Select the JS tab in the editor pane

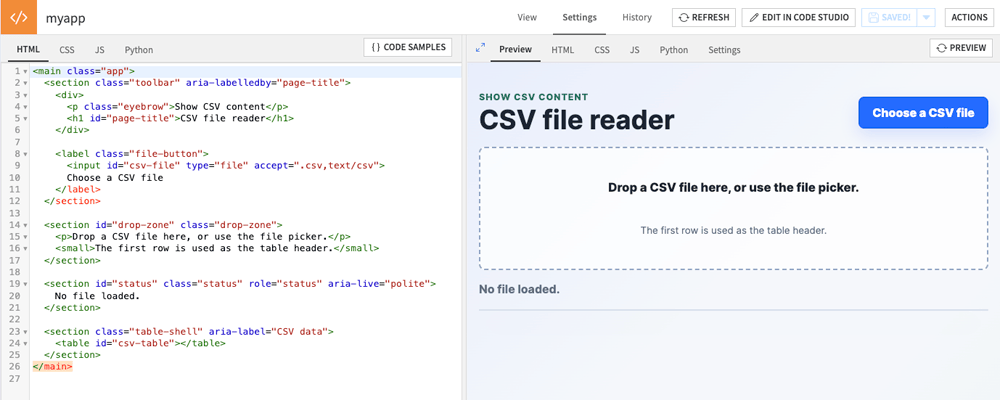click(99, 50)
